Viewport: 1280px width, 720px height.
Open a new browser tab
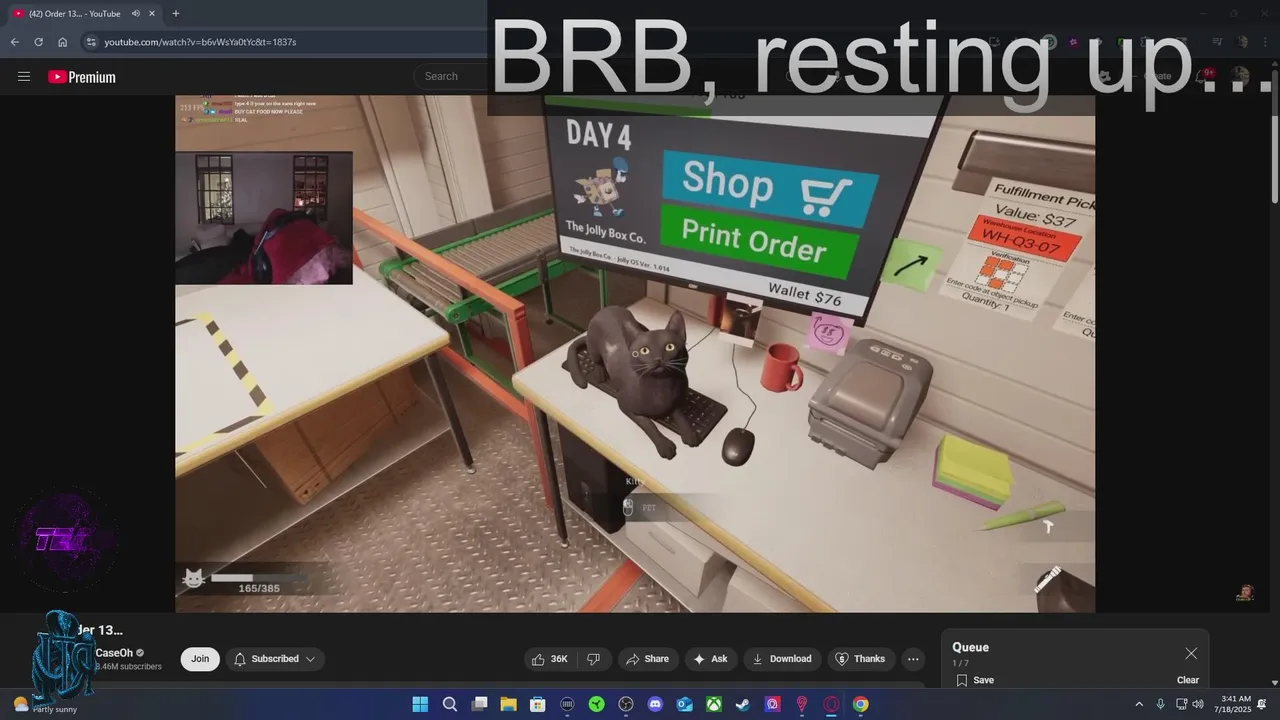176,13
